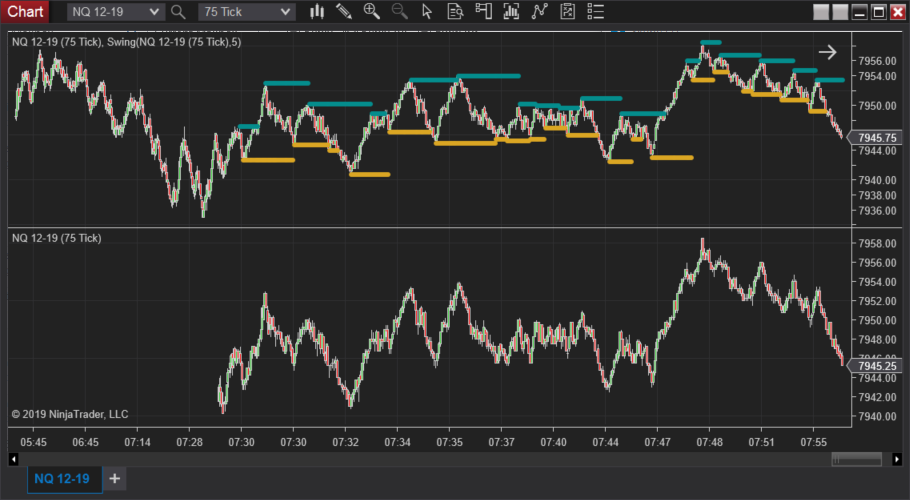Click the right grey link square button
Screen dimensions: 910x500
(840, 12)
